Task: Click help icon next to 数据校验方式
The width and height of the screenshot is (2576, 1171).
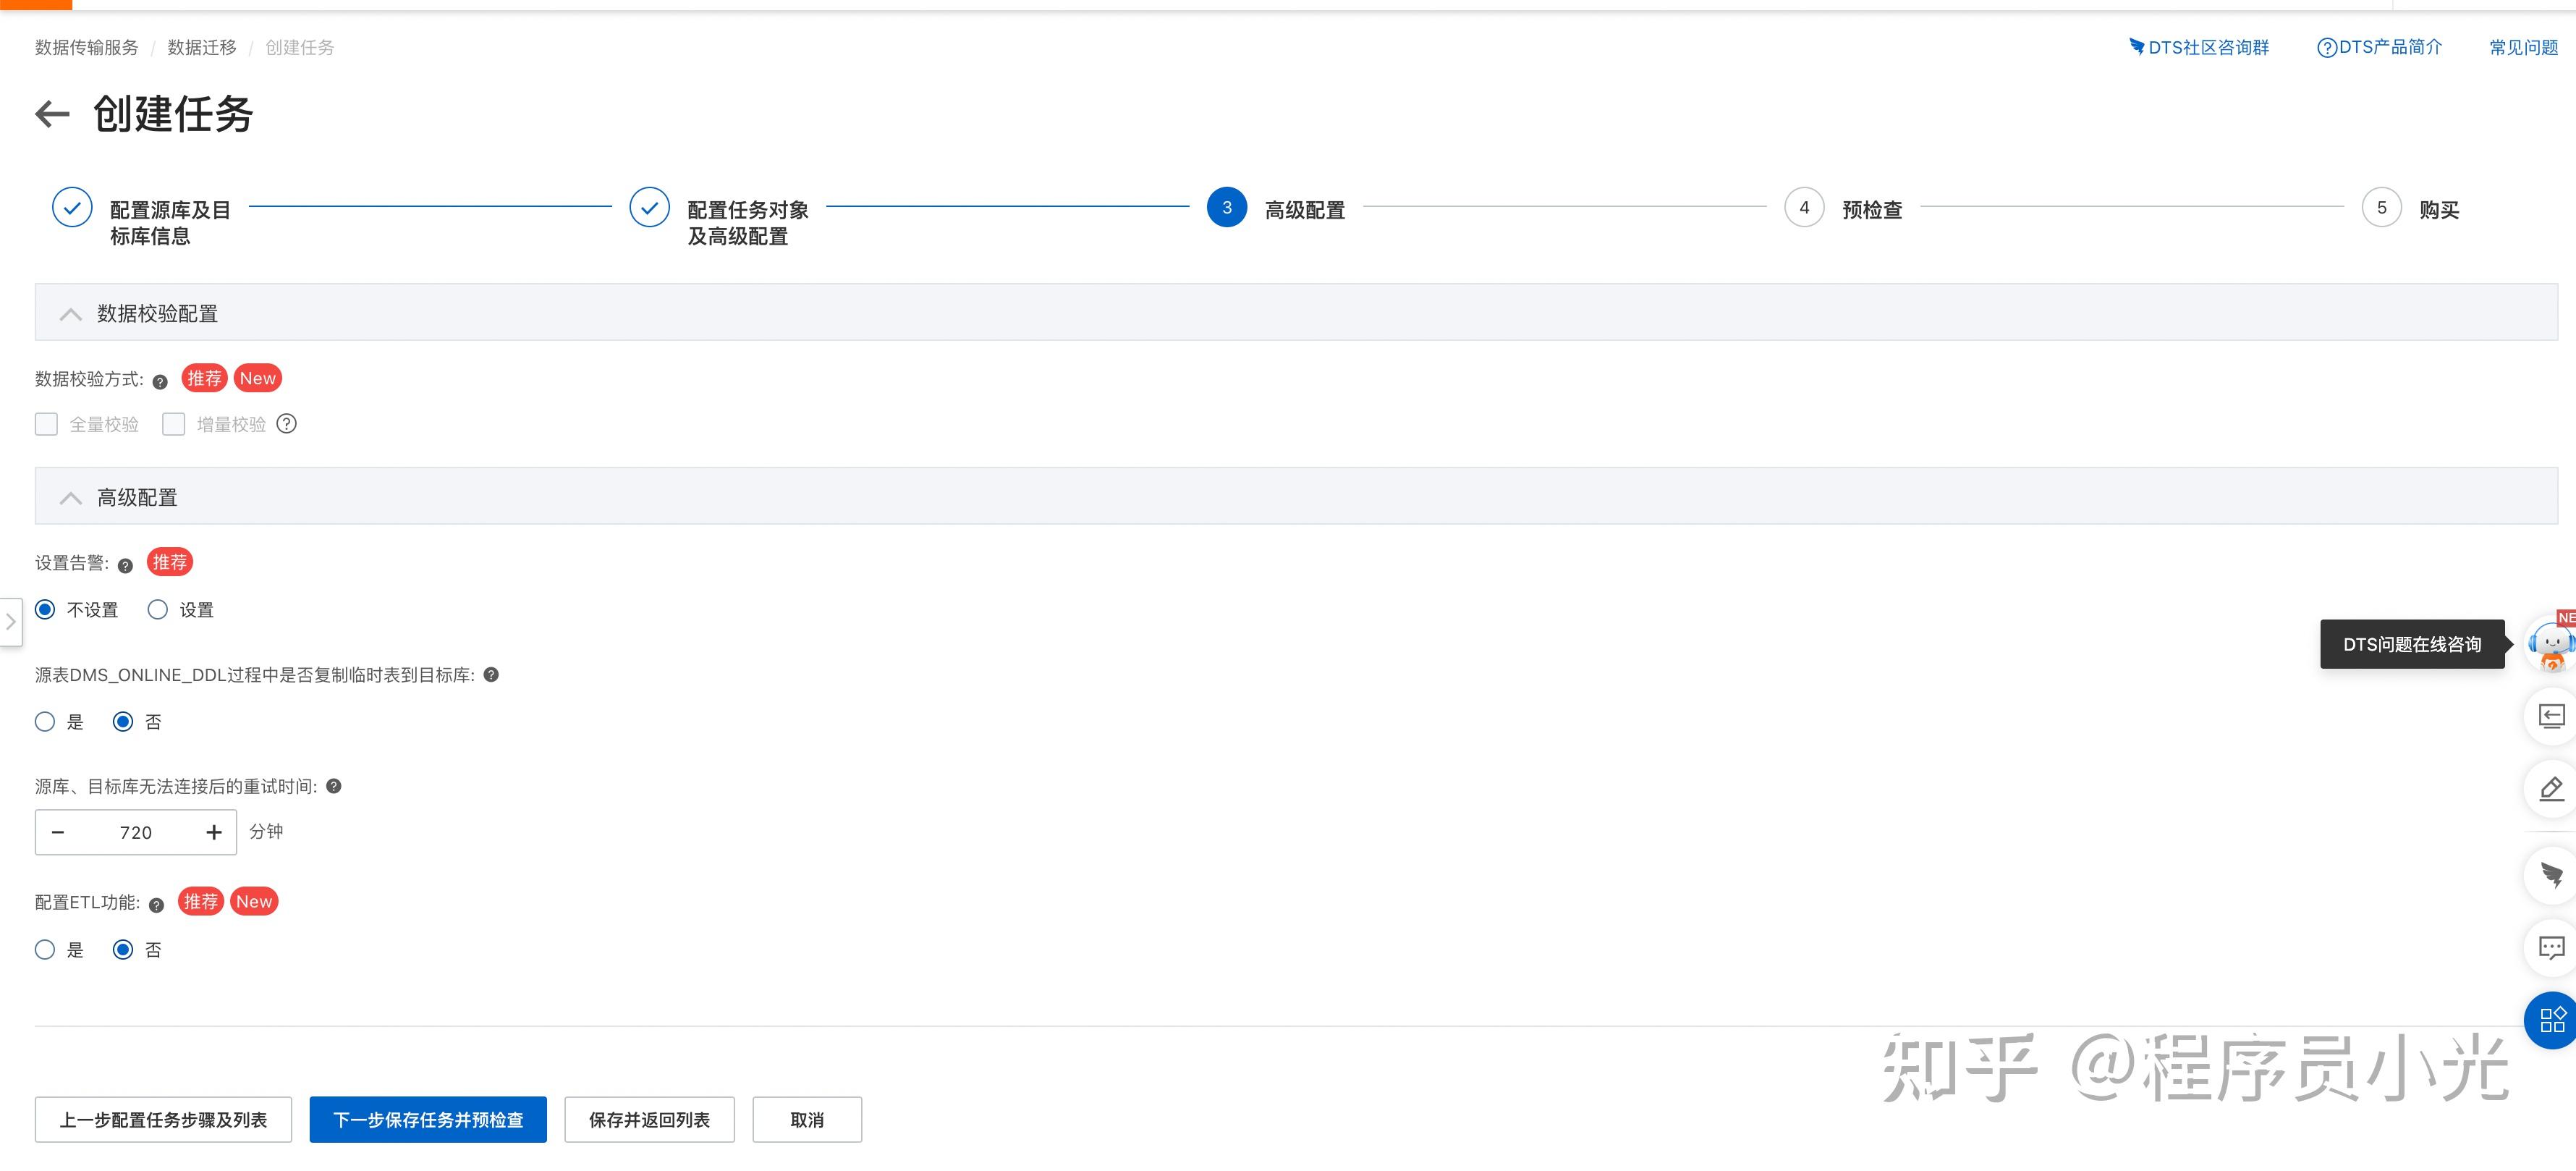Action: click(x=160, y=381)
